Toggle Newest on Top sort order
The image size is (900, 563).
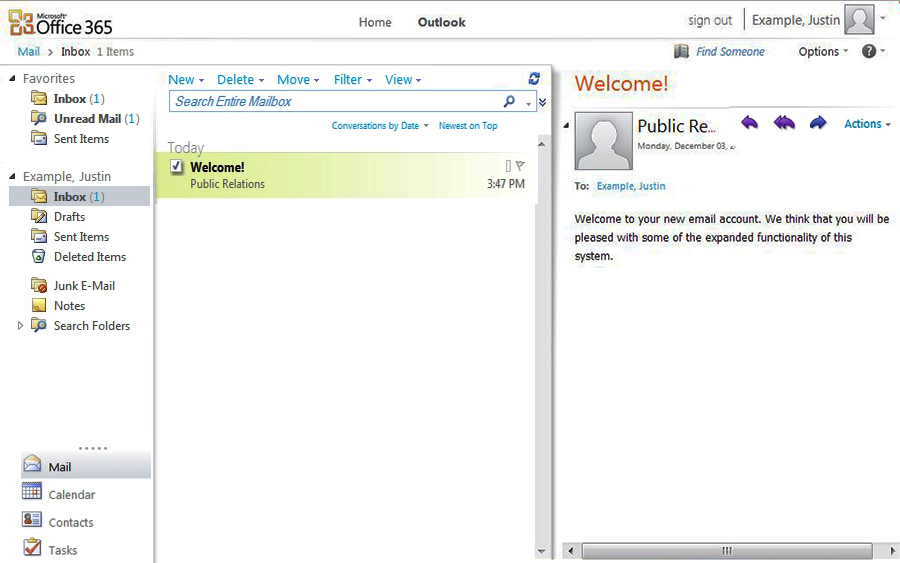[x=468, y=126]
